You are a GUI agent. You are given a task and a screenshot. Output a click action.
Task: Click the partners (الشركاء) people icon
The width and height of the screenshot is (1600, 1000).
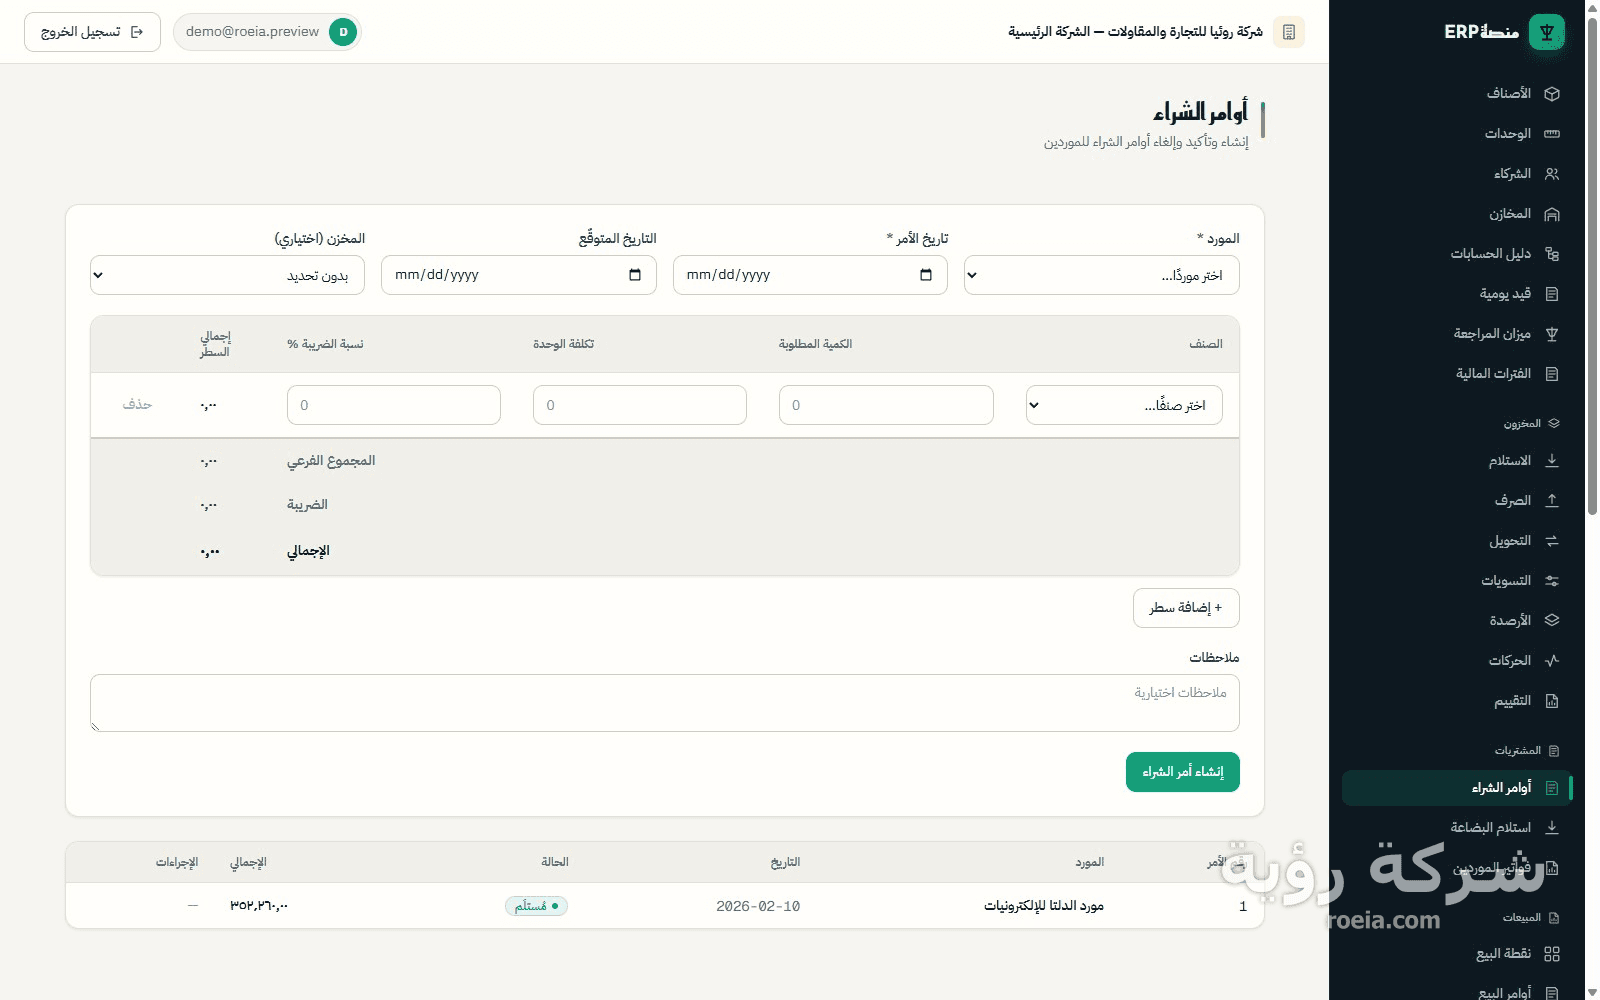pos(1552,174)
